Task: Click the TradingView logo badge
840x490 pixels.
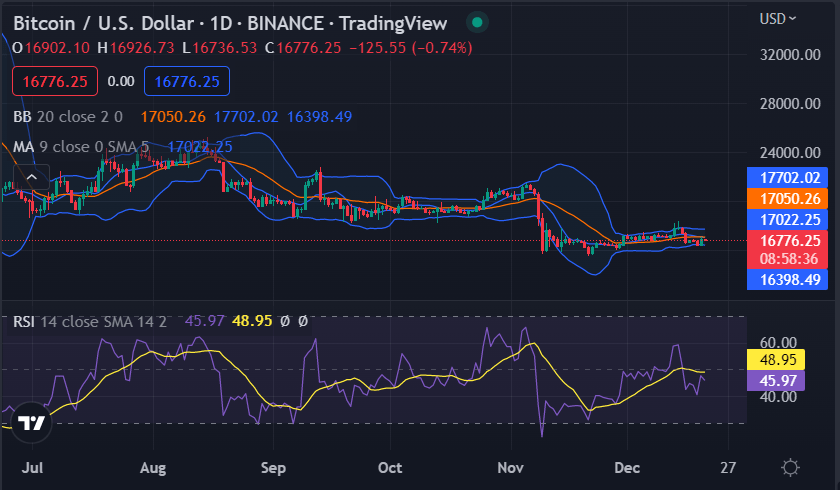Action: click(x=31, y=423)
